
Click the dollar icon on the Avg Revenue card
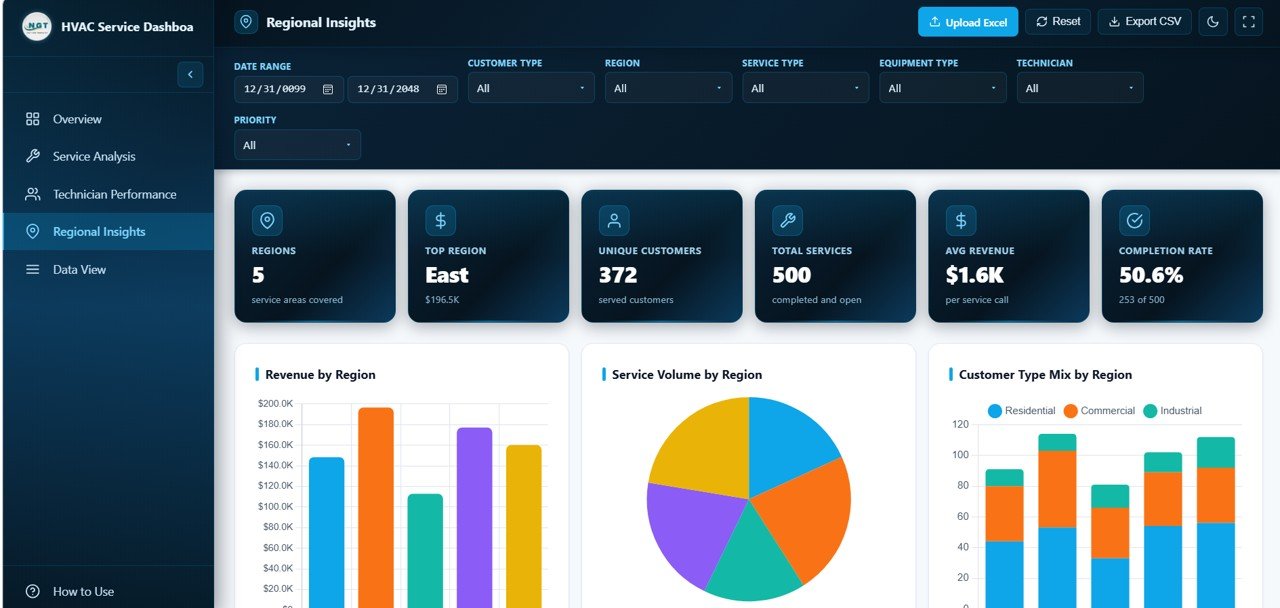click(x=960, y=220)
